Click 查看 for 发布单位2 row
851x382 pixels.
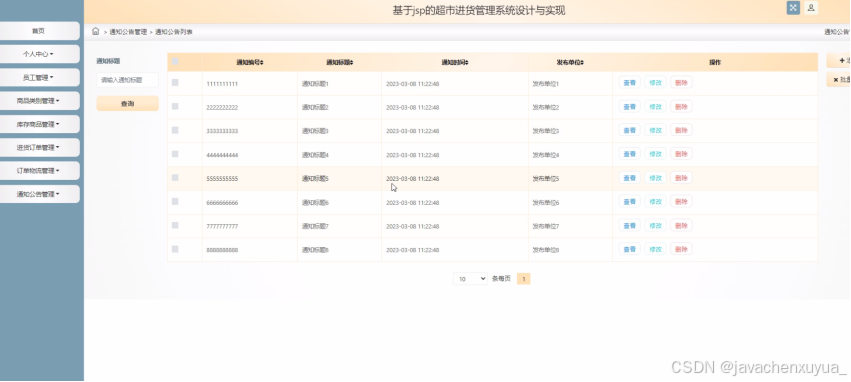click(630, 106)
